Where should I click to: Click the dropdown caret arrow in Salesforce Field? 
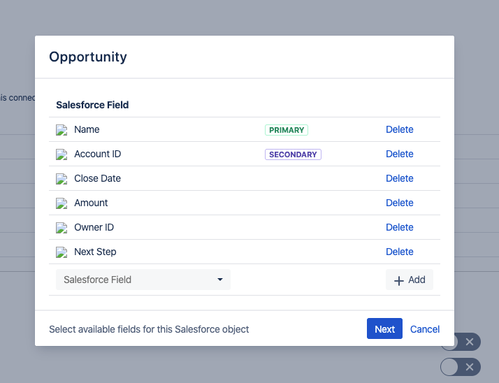[220, 280]
